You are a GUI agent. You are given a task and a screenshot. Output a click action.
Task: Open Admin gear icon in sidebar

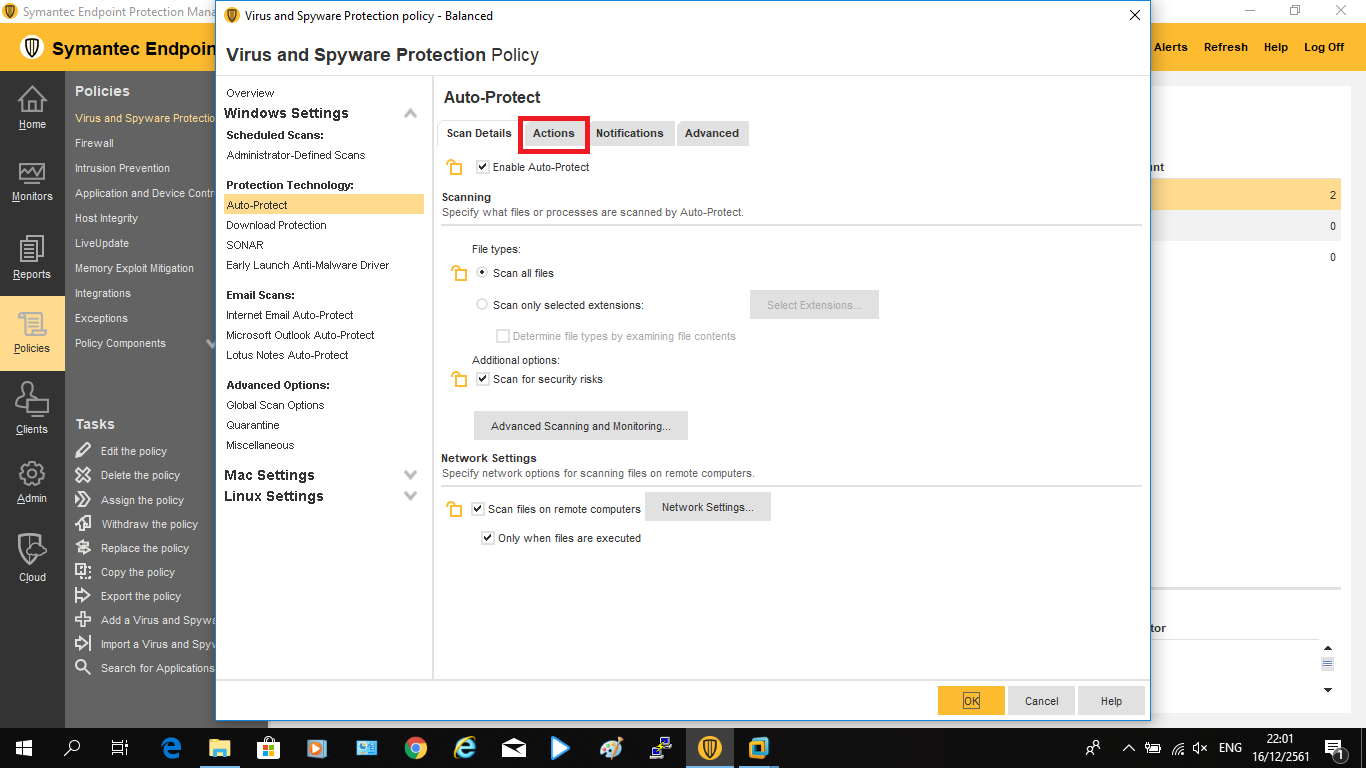coord(32,481)
